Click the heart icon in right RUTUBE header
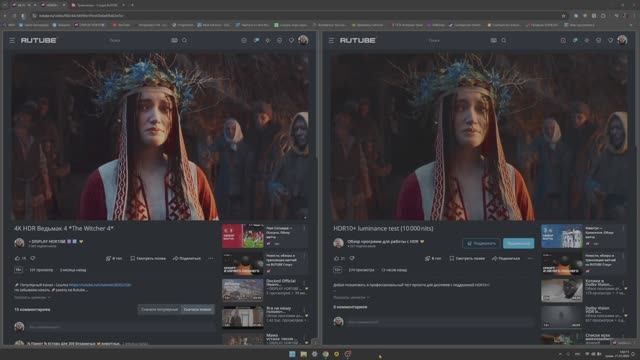Viewport: 640px width, 360px height. coord(610,40)
